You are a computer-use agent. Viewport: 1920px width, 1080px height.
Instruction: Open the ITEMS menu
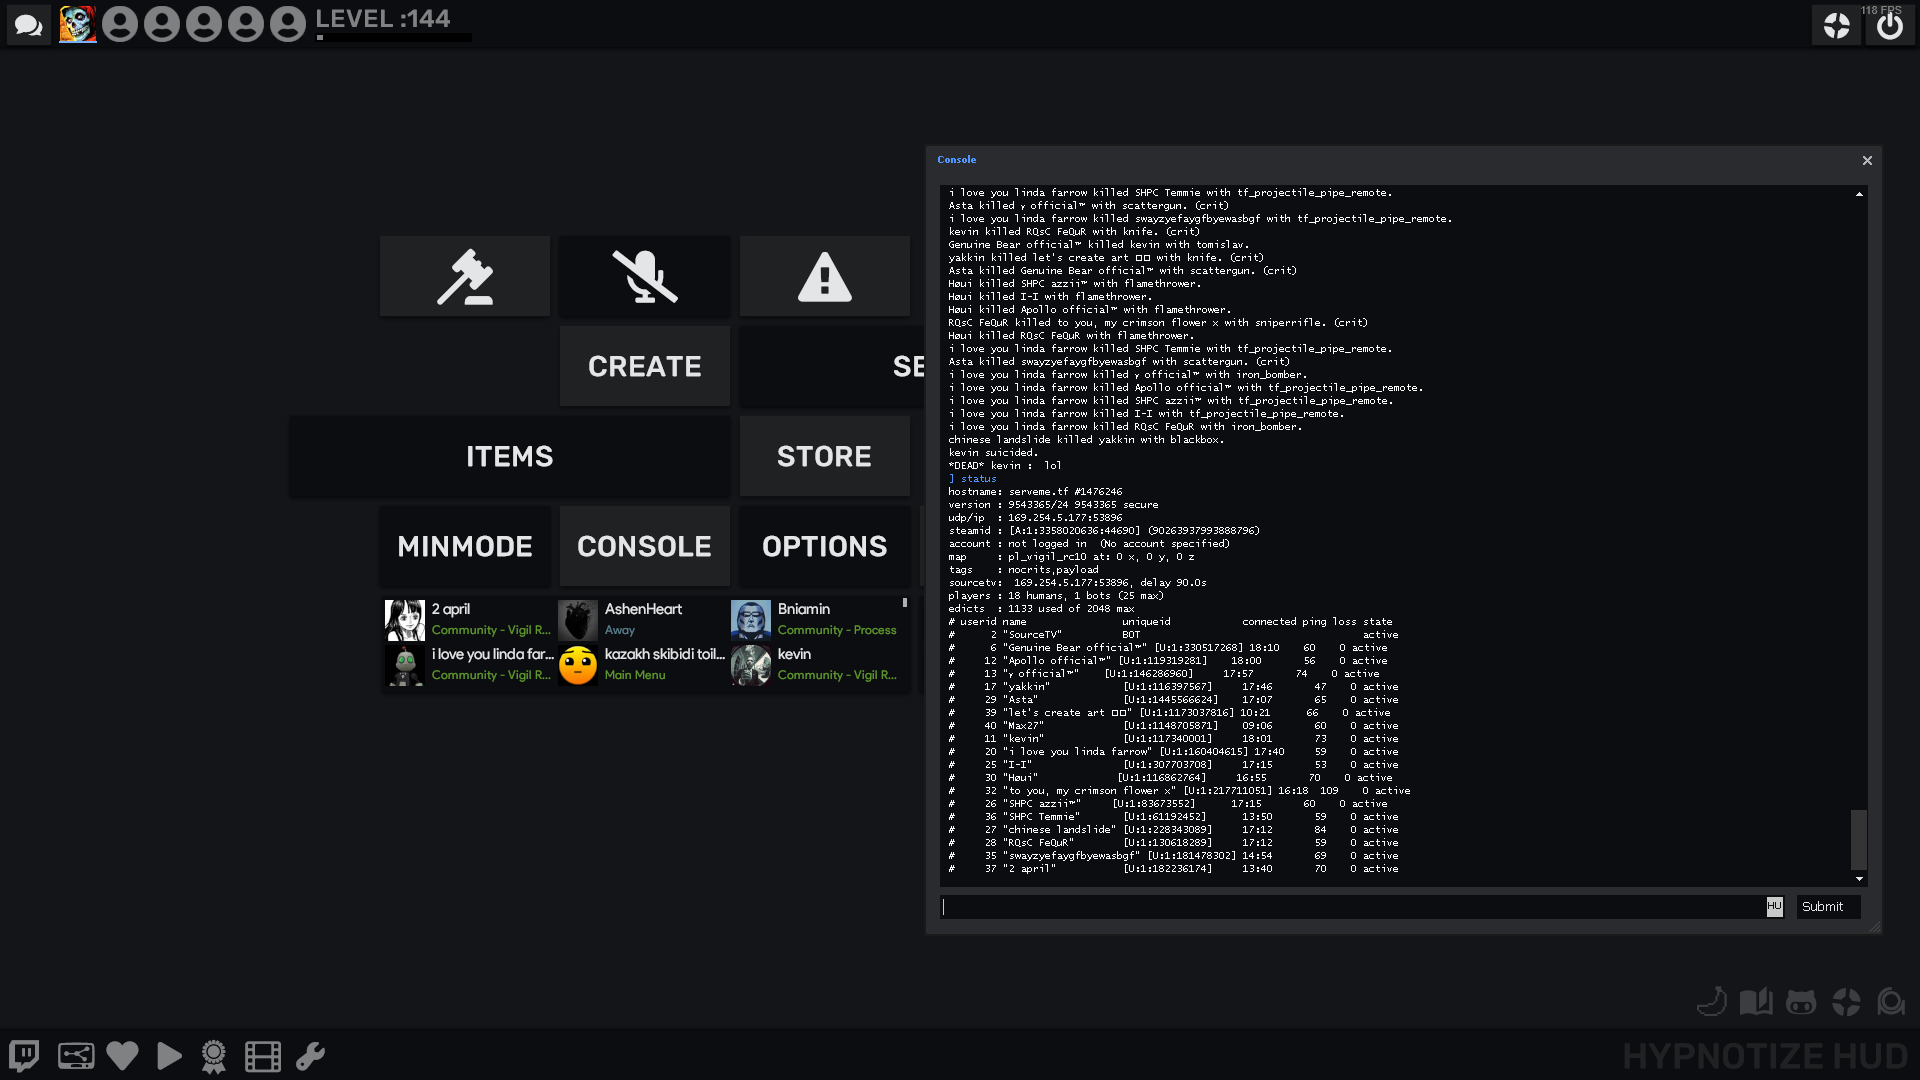click(x=509, y=456)
